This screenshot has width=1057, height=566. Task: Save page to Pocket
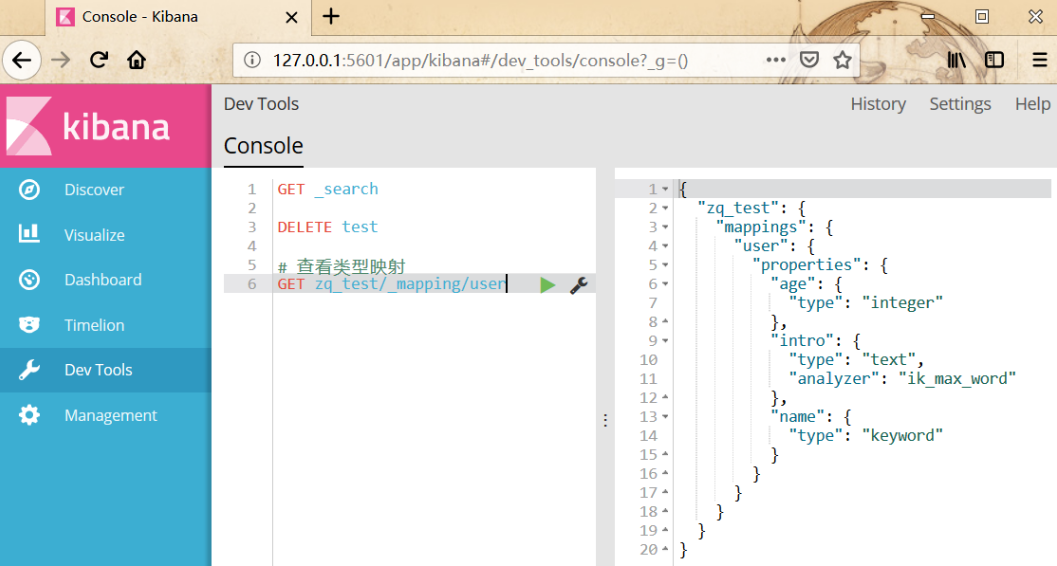[x=809, y=60]
